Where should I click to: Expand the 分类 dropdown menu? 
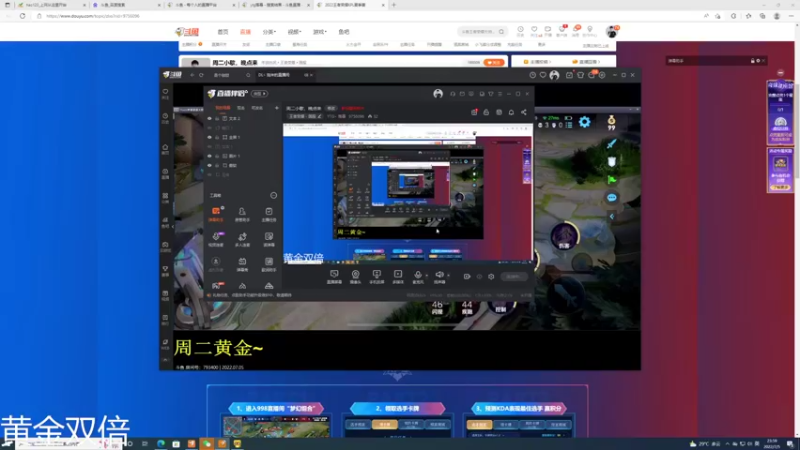pos(269,32)
